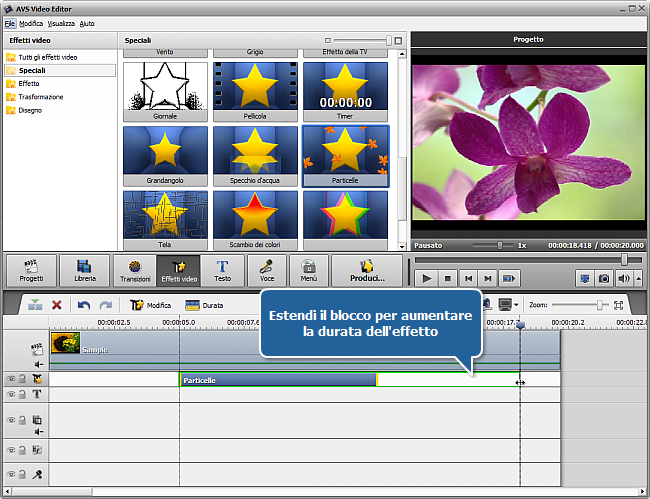The width and height of the screenshot is (650, 499).
Task: Click the playback speed slider
Action: click(500, 245)
